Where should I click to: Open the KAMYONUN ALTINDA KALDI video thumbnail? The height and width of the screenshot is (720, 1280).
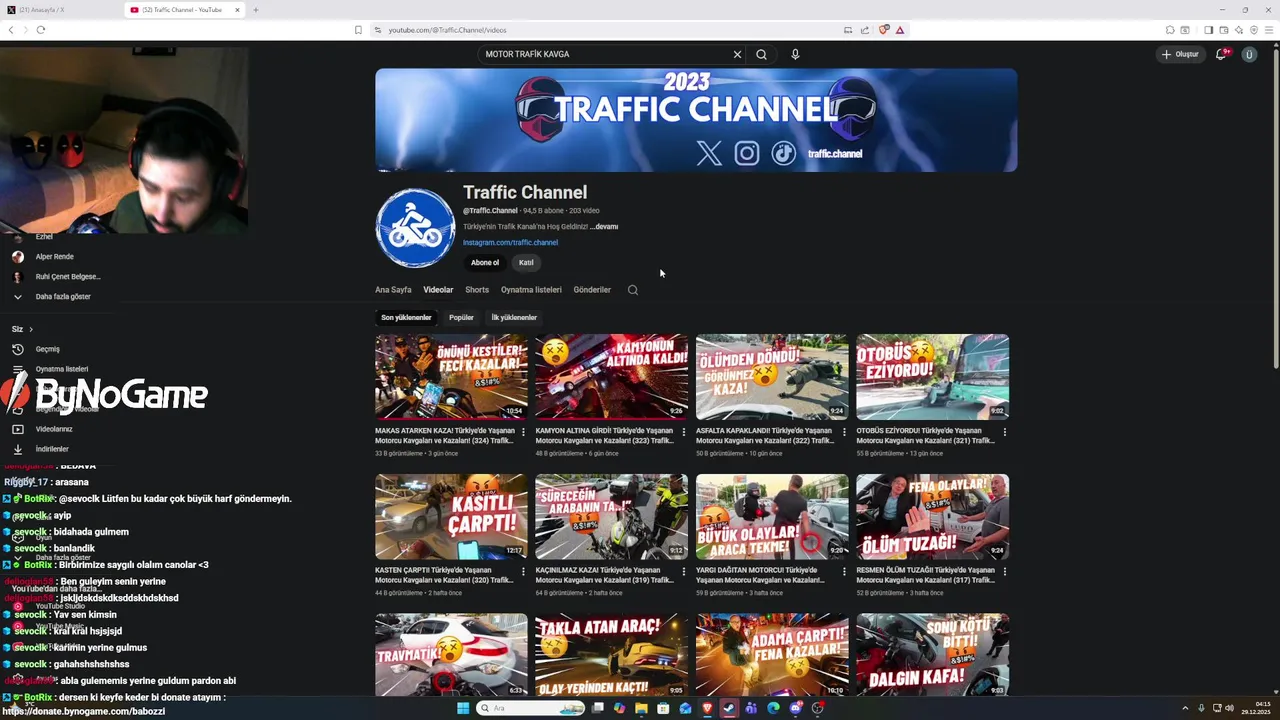611,376
